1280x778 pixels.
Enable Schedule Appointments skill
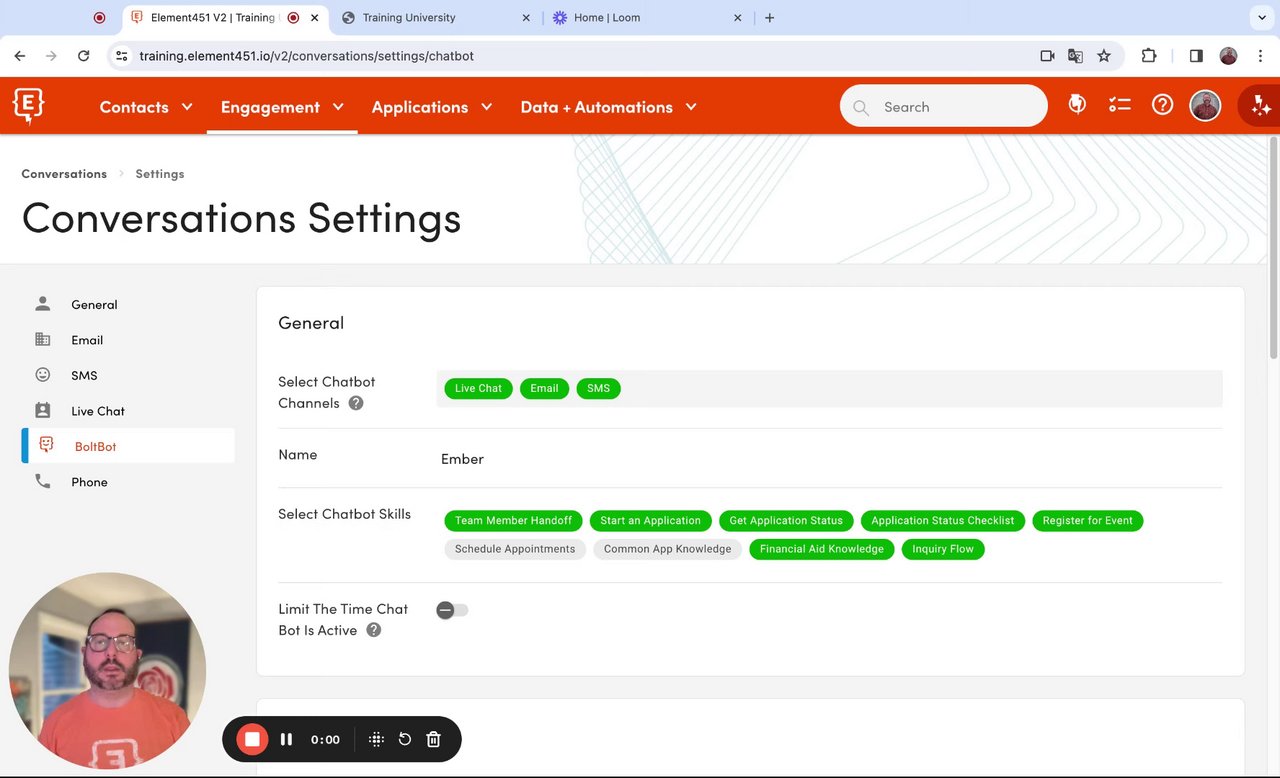click(515, 549)
